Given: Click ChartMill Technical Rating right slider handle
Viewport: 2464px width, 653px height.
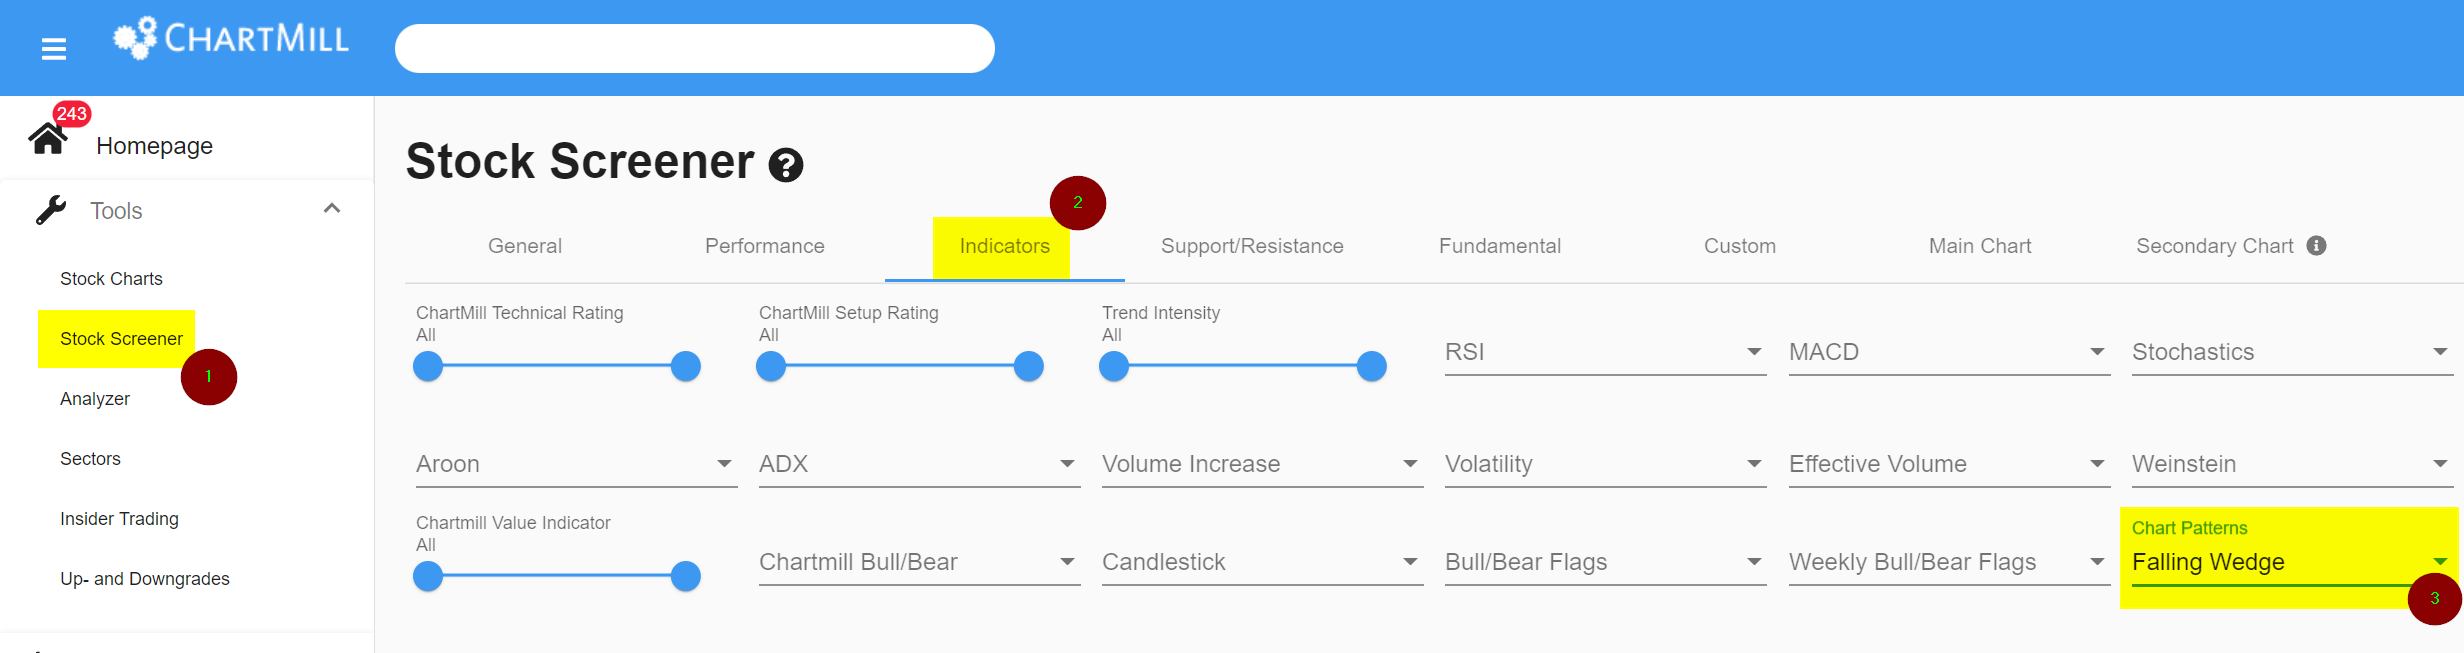Looking at the screenshot, I should [x=686, y=366].
